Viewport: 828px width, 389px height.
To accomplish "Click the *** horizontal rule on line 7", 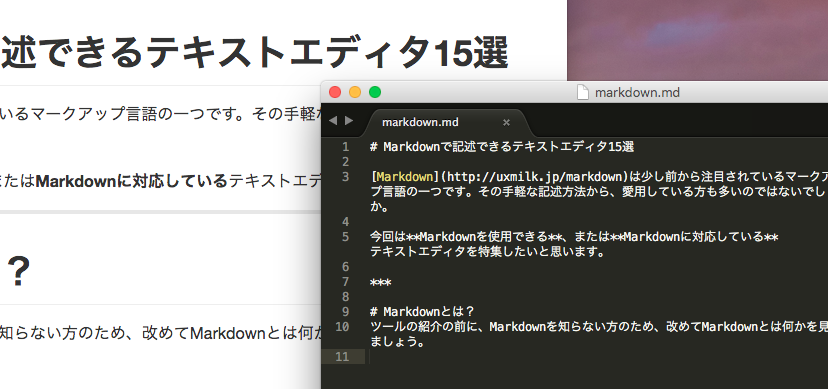I will (x=381, y=283).
